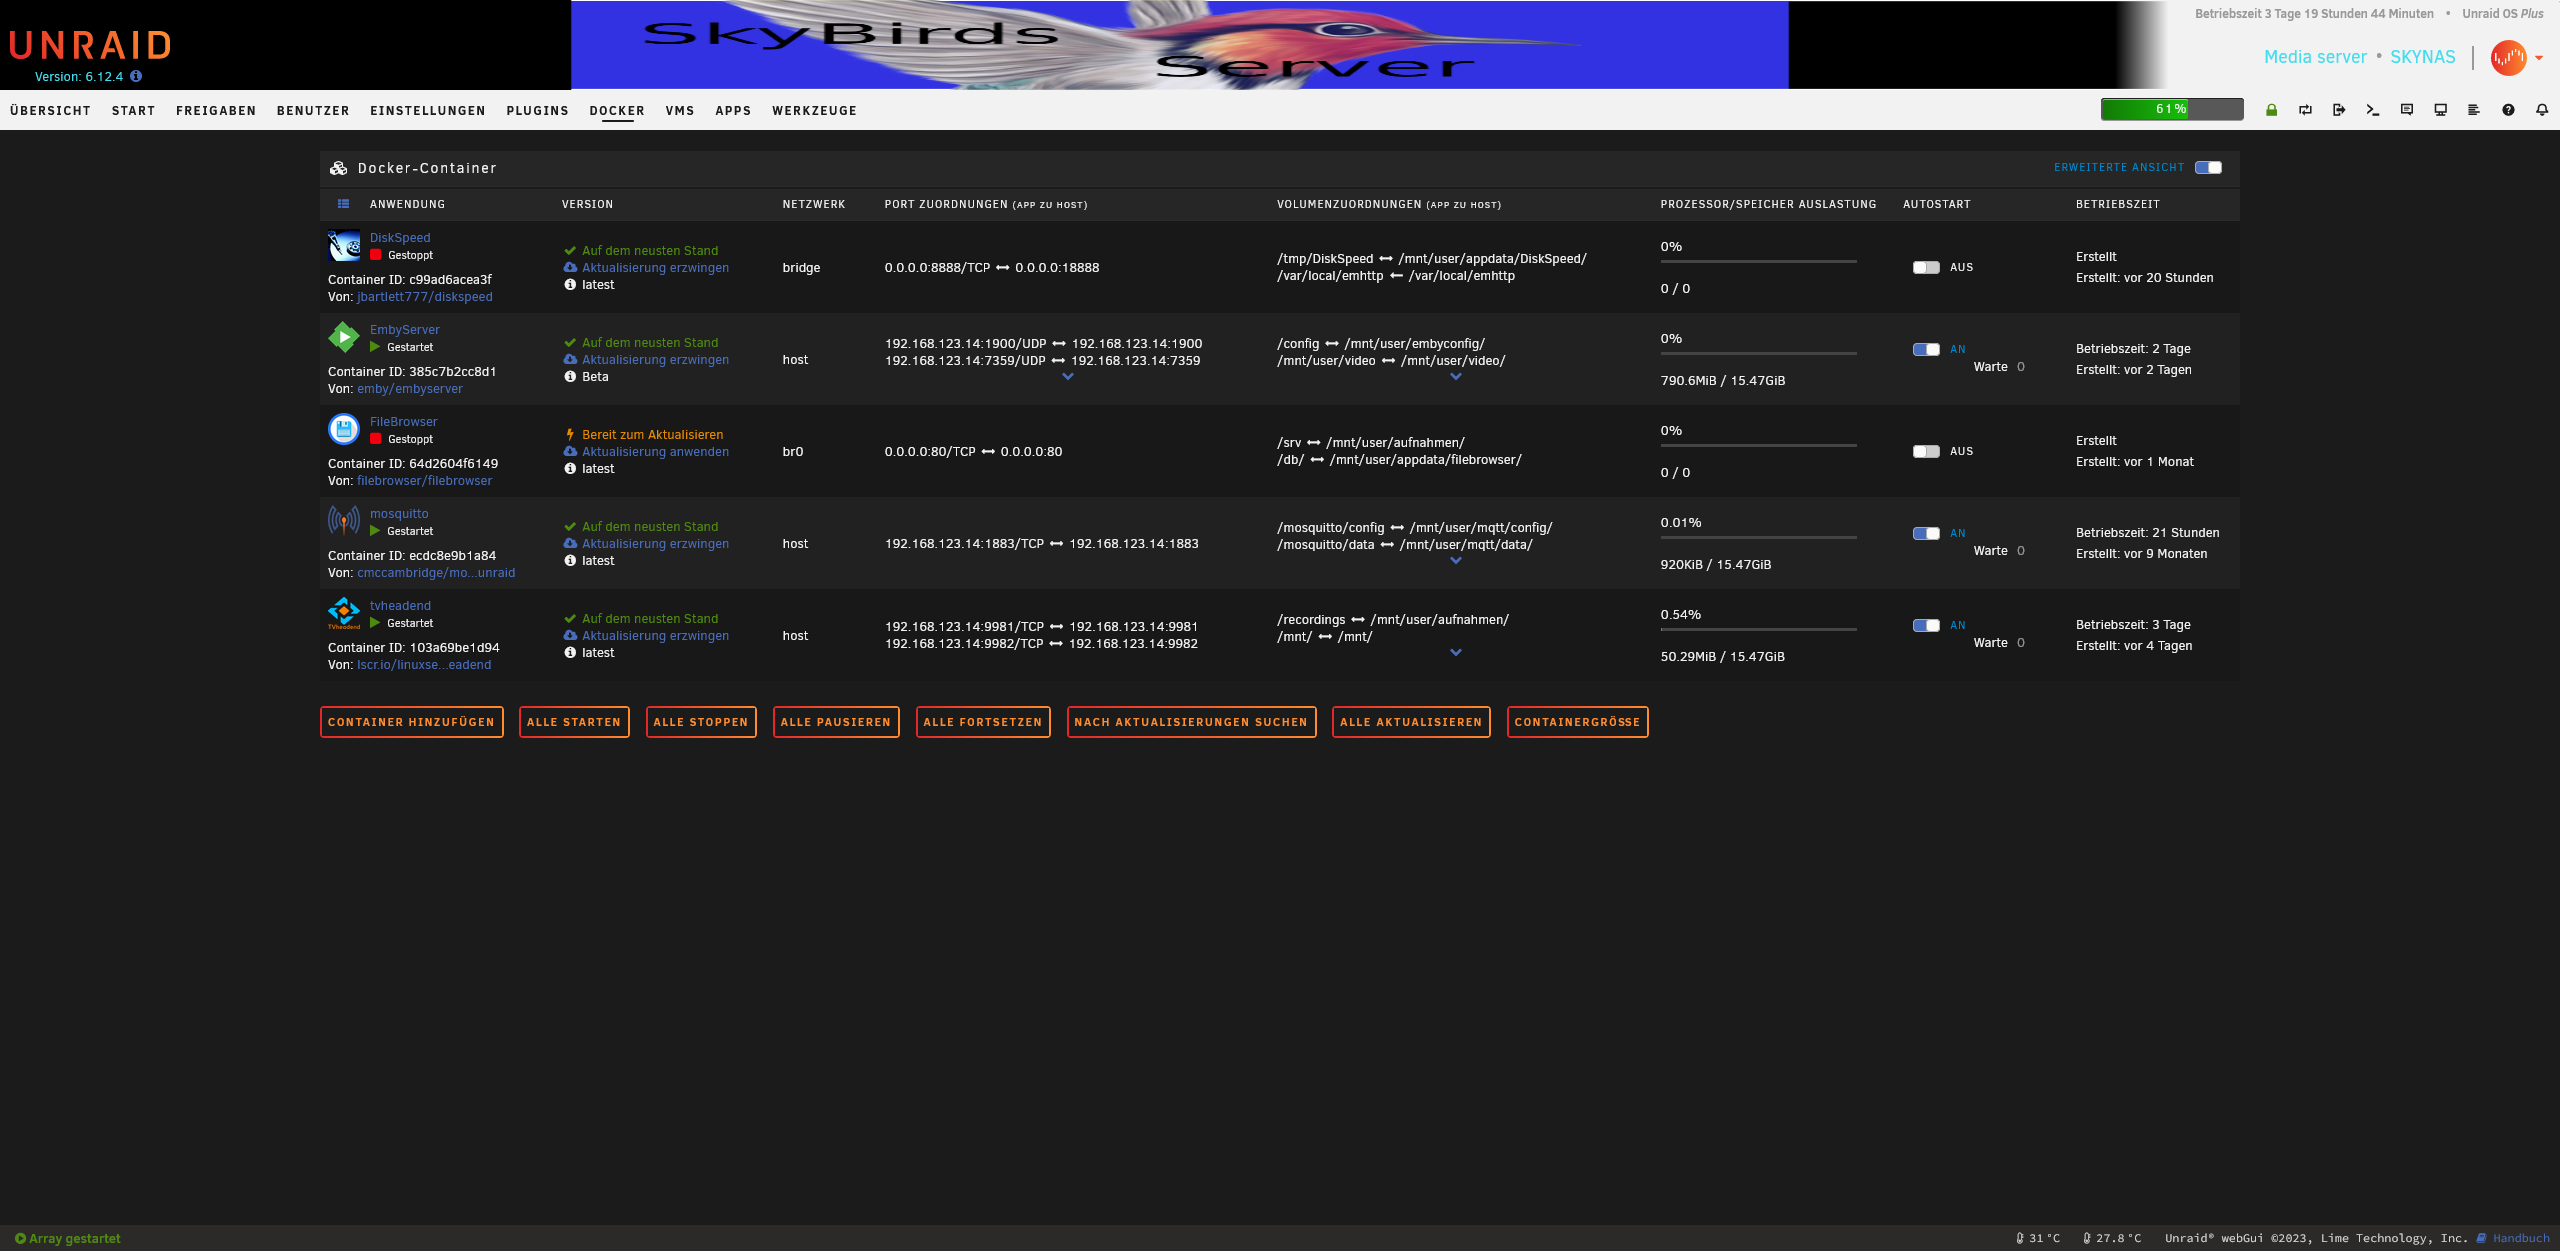This screenshot has height=1251, width=2560.
Task: Click CONTAINERGRÖSSE button
Action: 1577,722
